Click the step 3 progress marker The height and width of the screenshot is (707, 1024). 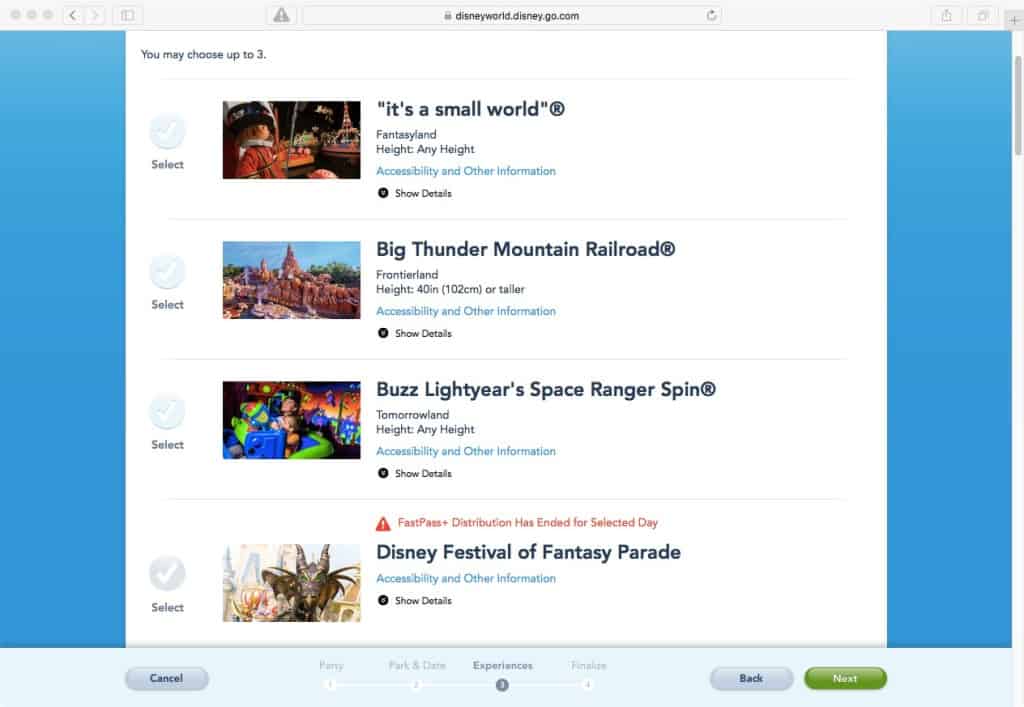point(502,685)
